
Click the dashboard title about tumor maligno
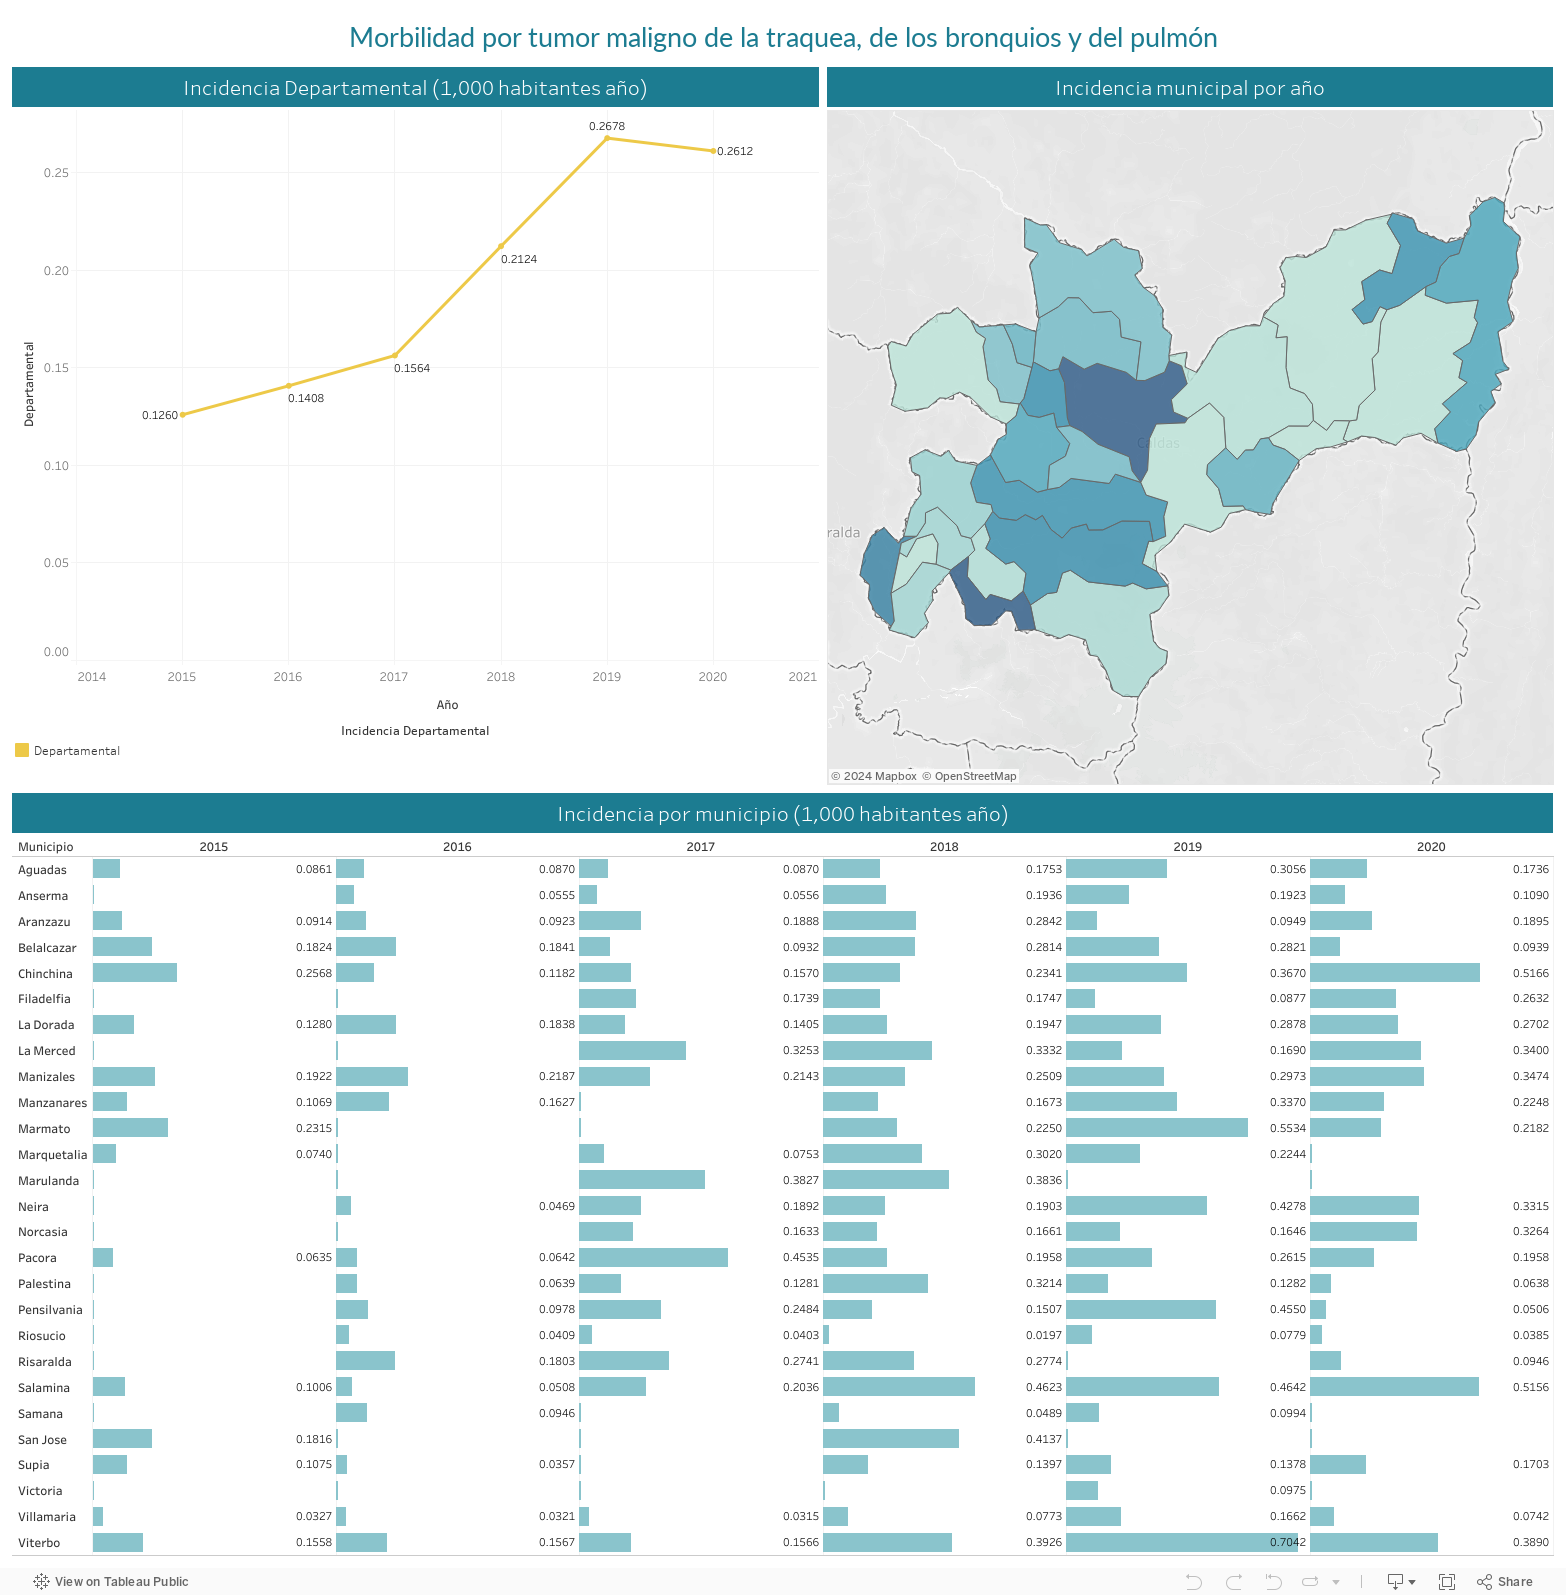click(x=783, y=38)
